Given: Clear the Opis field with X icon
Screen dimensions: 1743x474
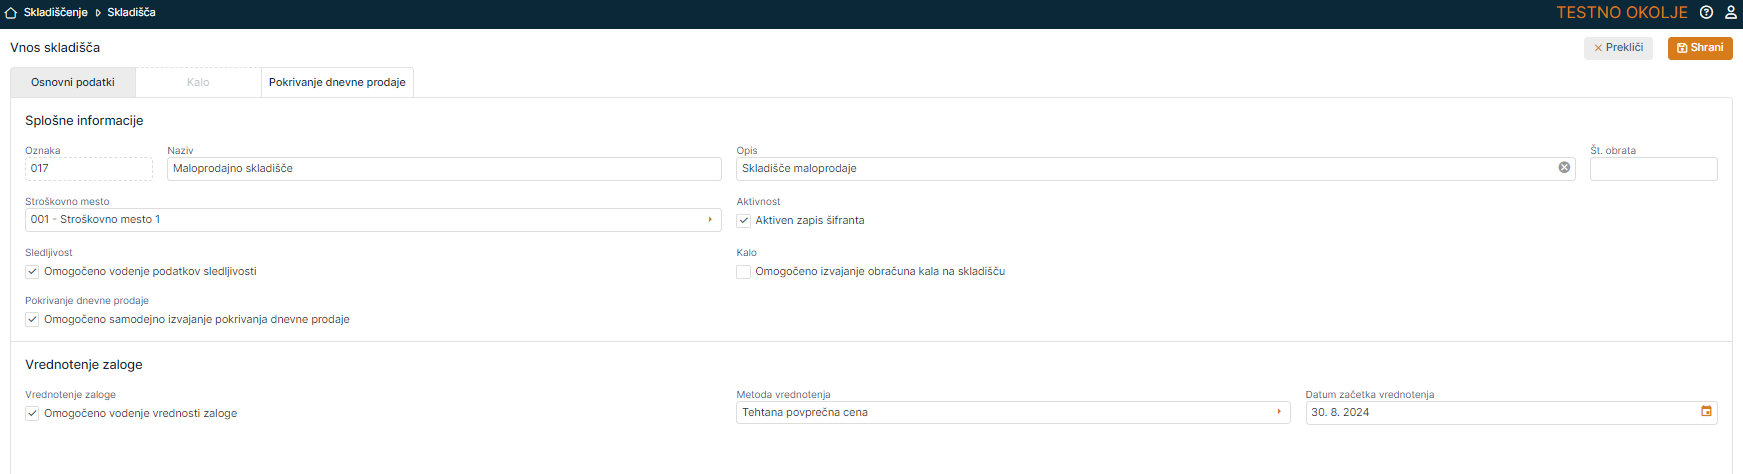Looking at the screenshot, I should [1564, 168].
